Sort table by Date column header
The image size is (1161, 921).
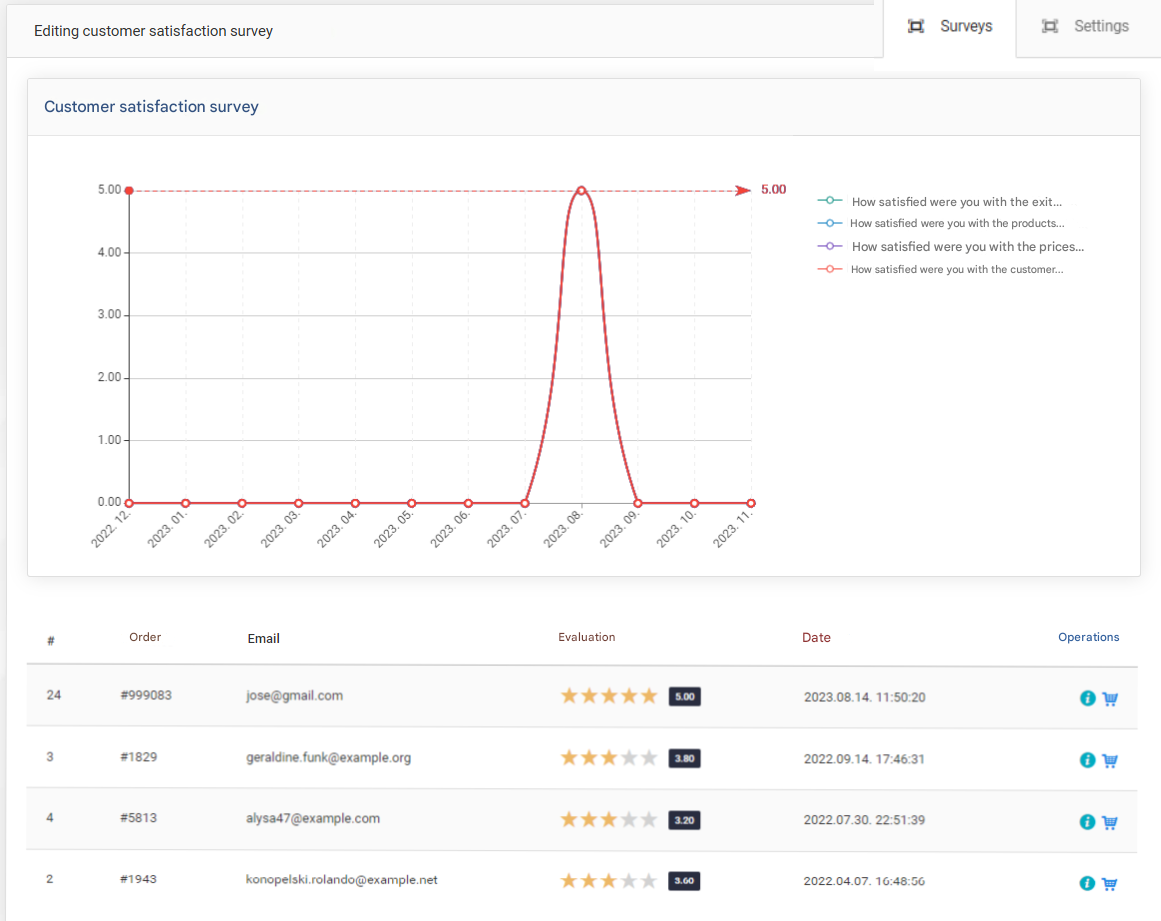click(816, 638)
